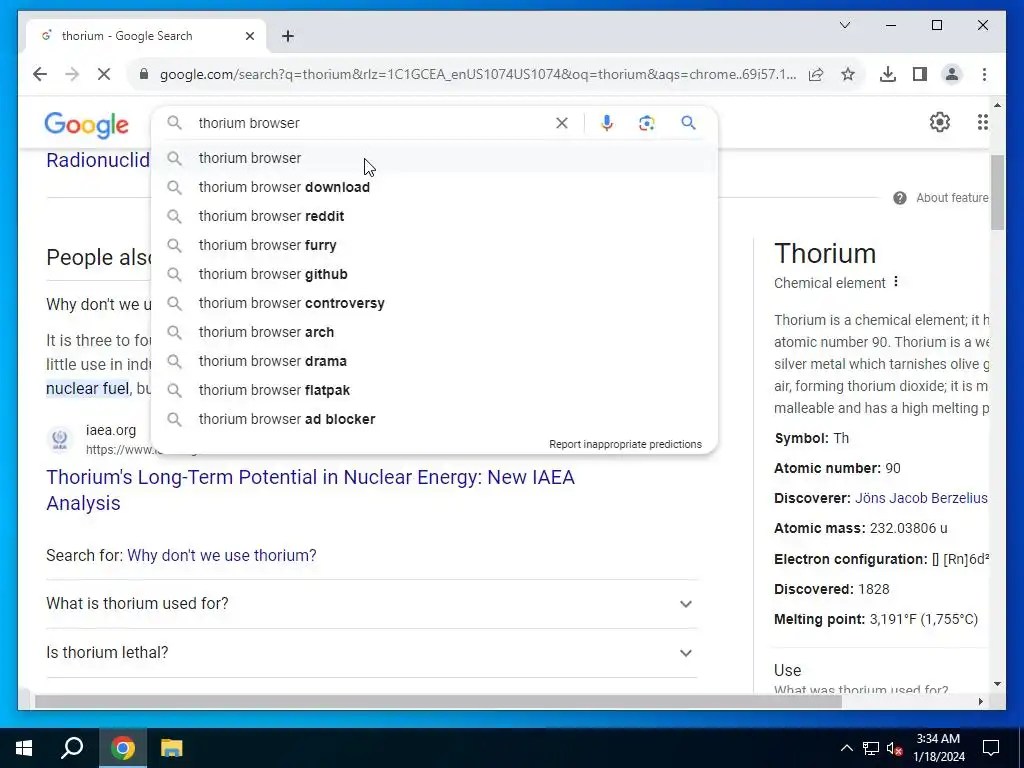Click the Google logo
This screenshot has width=1024, height=768.
(x=86, y=125)
